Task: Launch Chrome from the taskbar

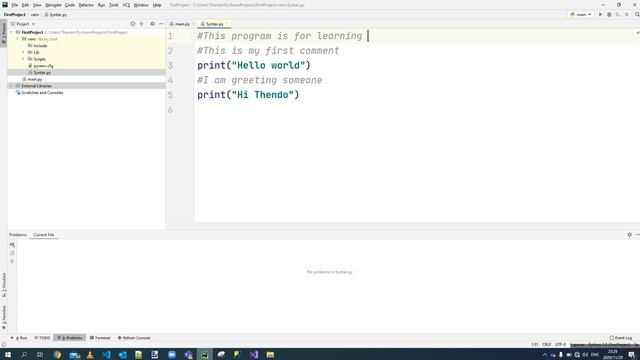Action: [x=57, y=355]
